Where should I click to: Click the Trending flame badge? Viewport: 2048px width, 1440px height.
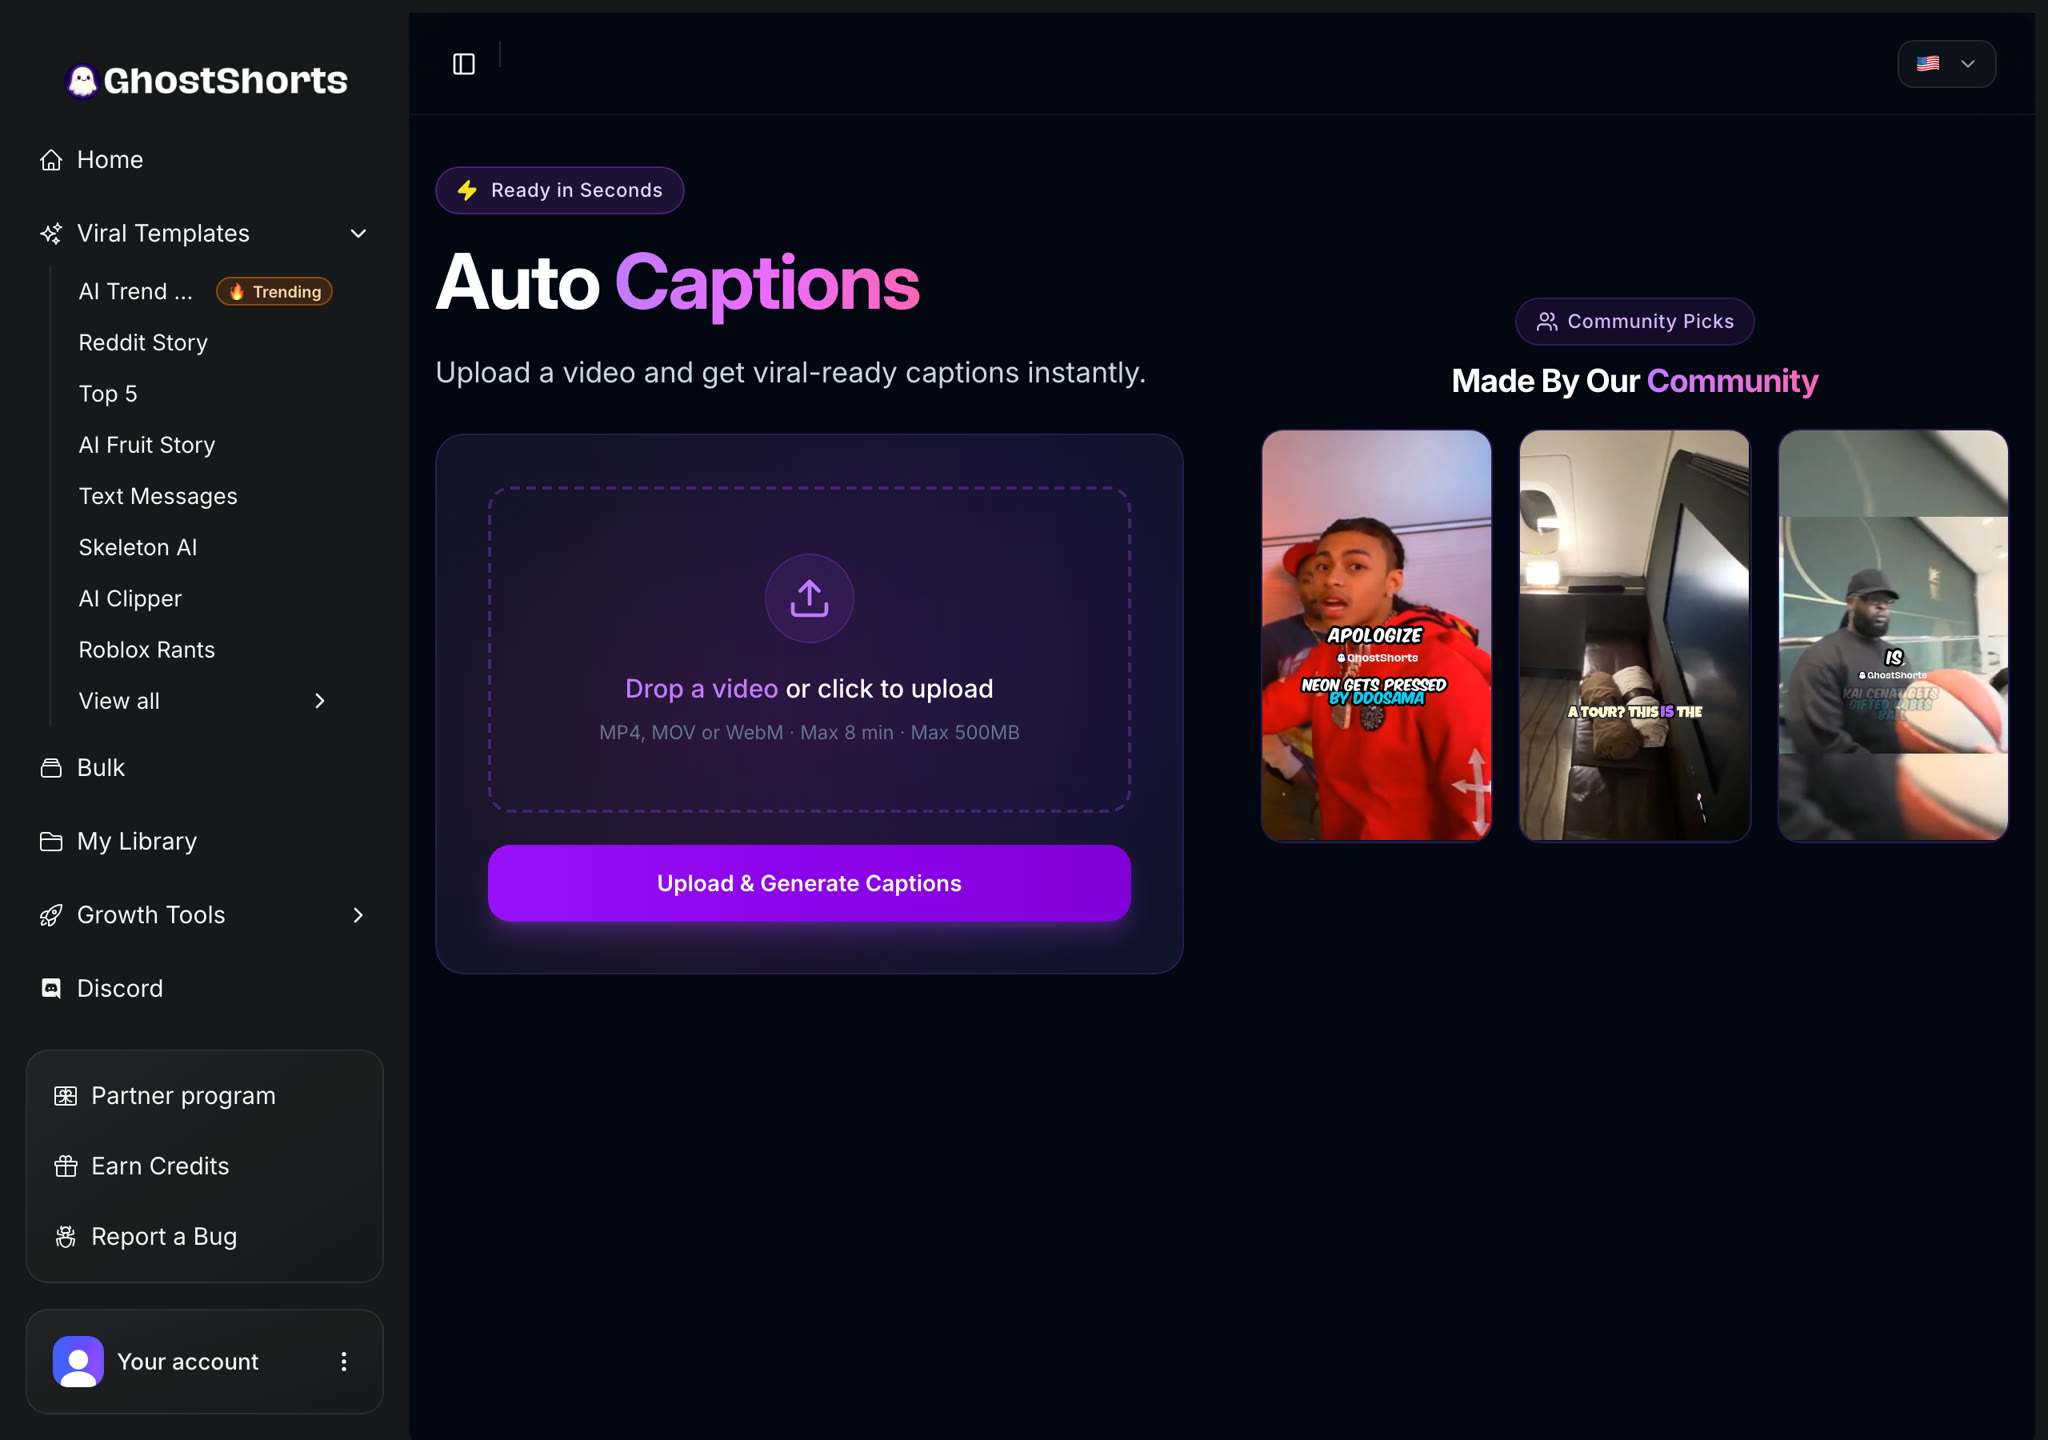275,292
